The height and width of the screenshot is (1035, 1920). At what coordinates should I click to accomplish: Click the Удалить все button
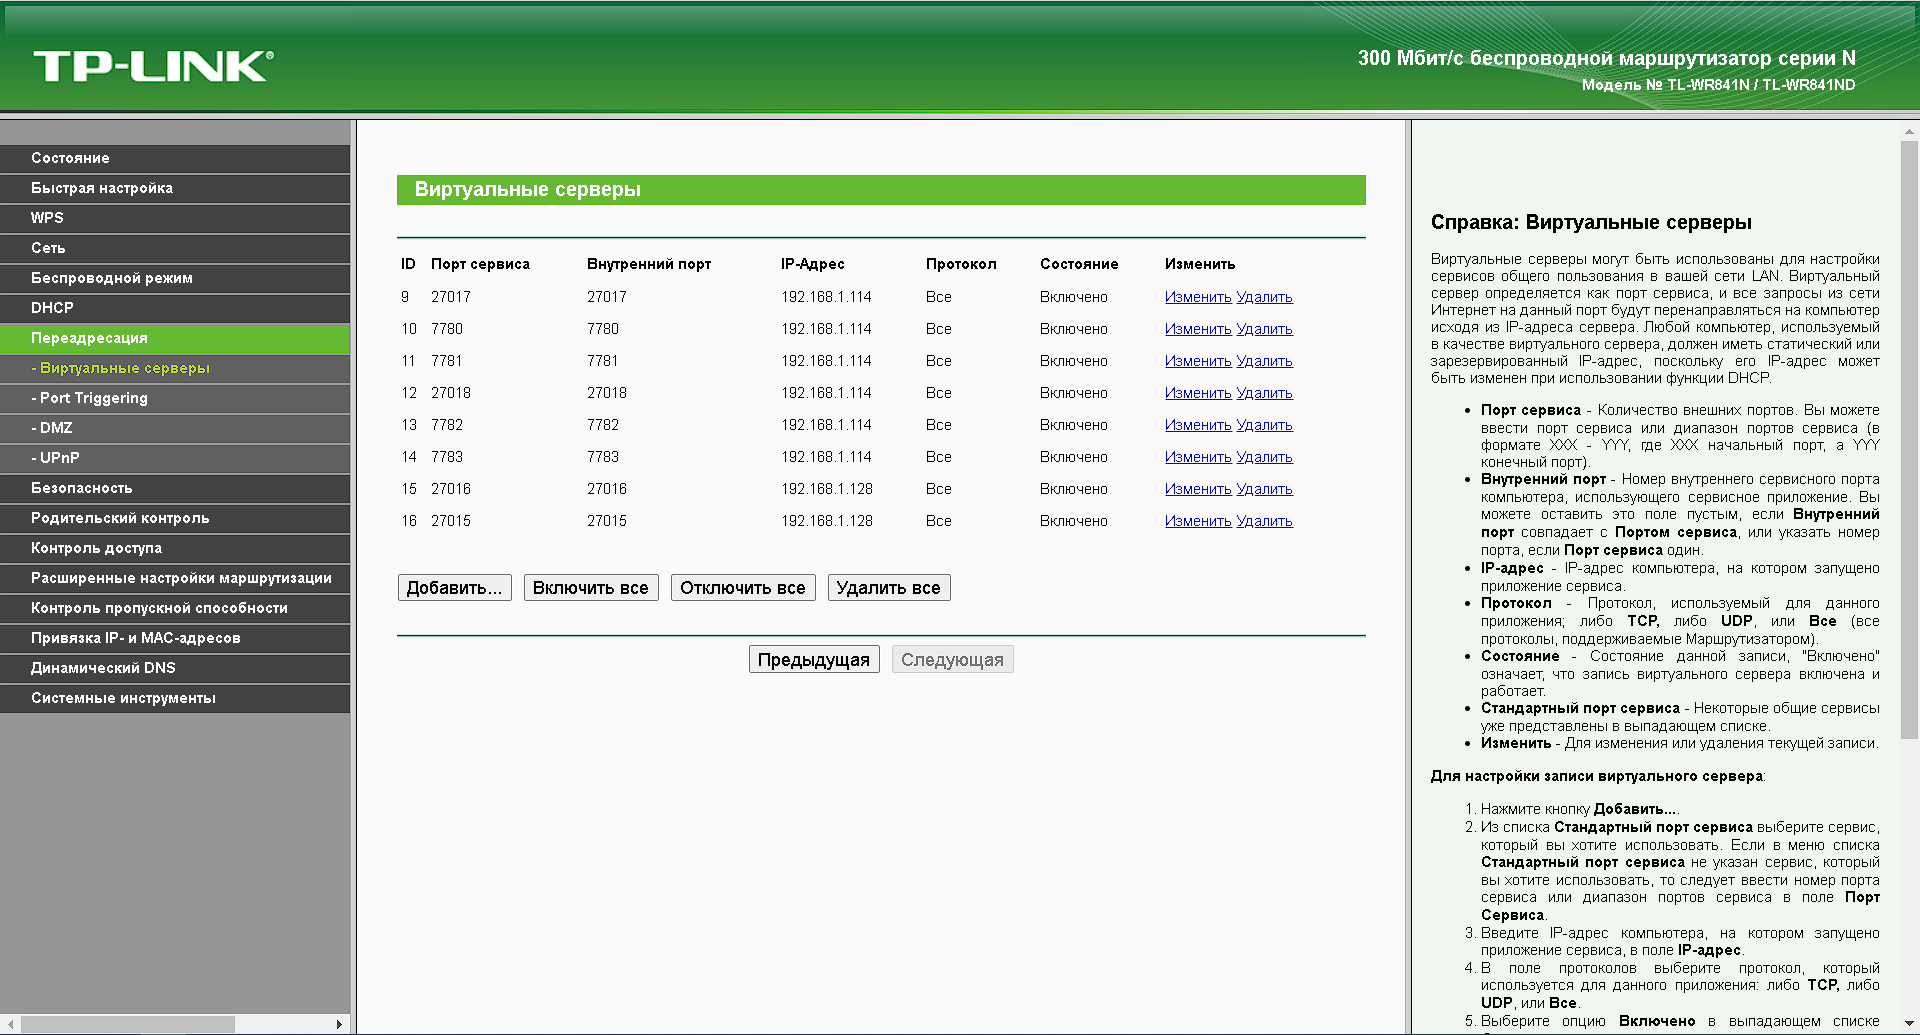[x=889, y=588]
